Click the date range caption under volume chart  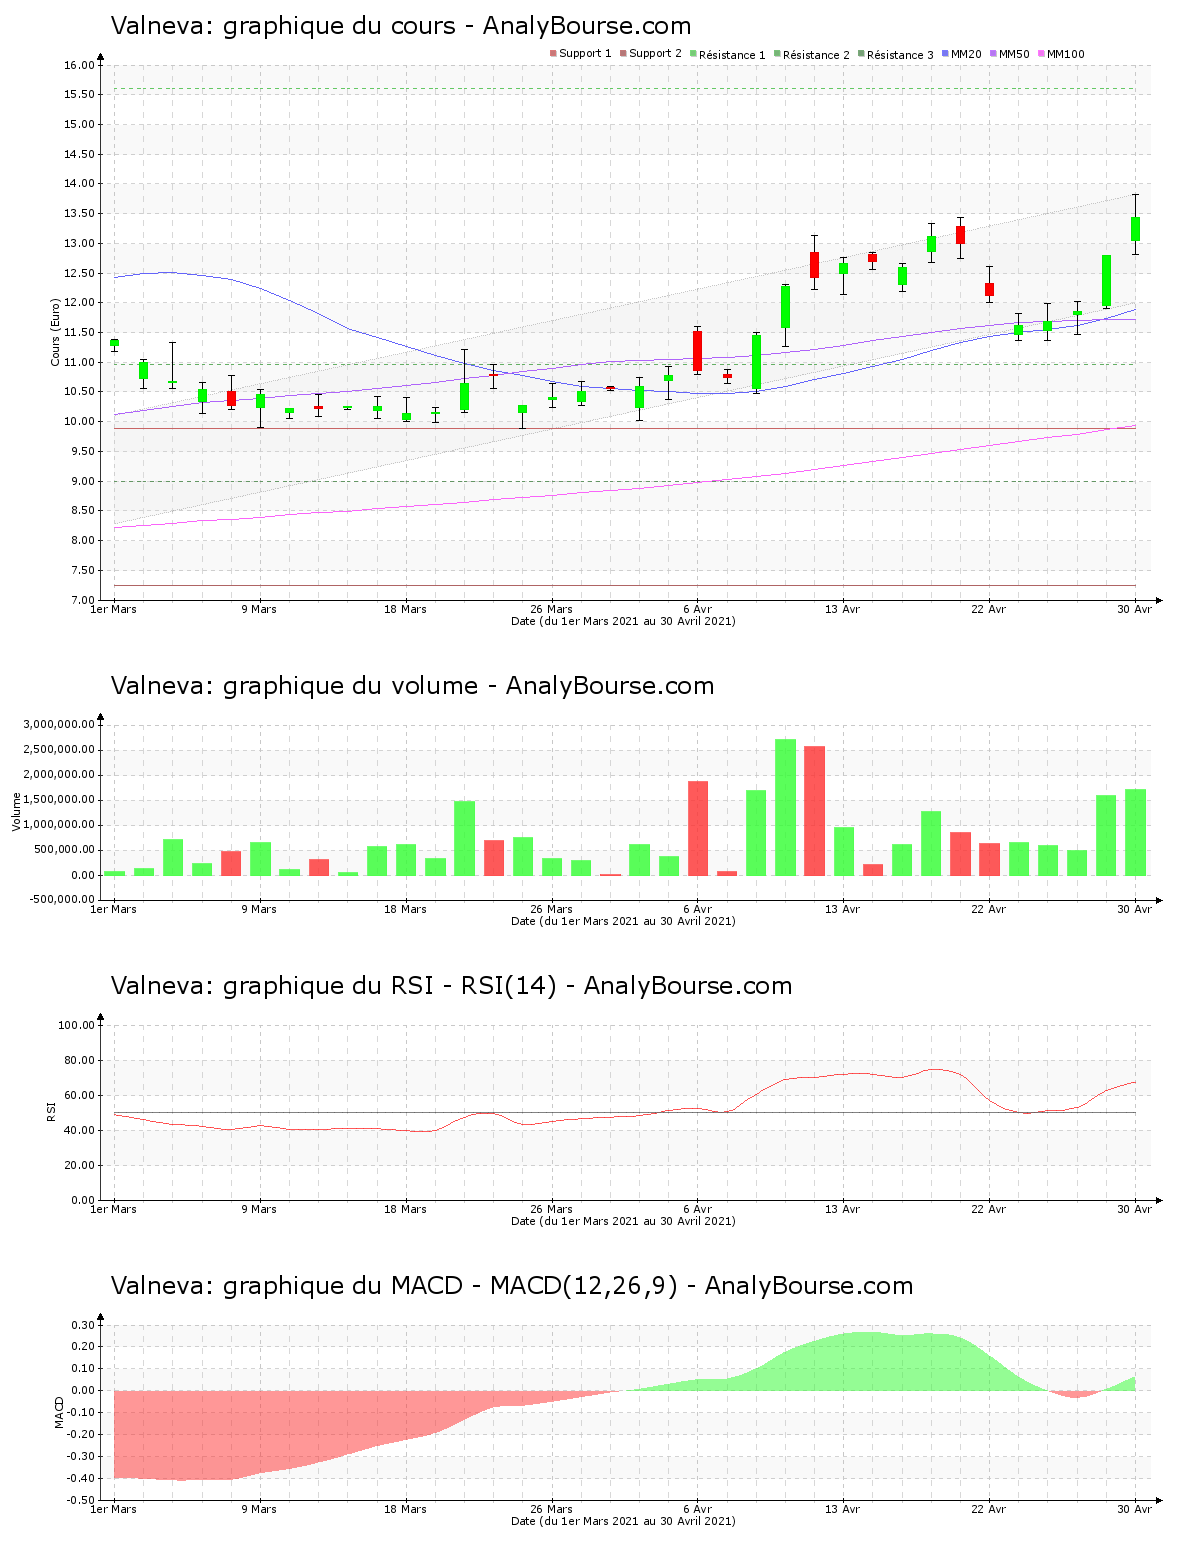(623, 921)
